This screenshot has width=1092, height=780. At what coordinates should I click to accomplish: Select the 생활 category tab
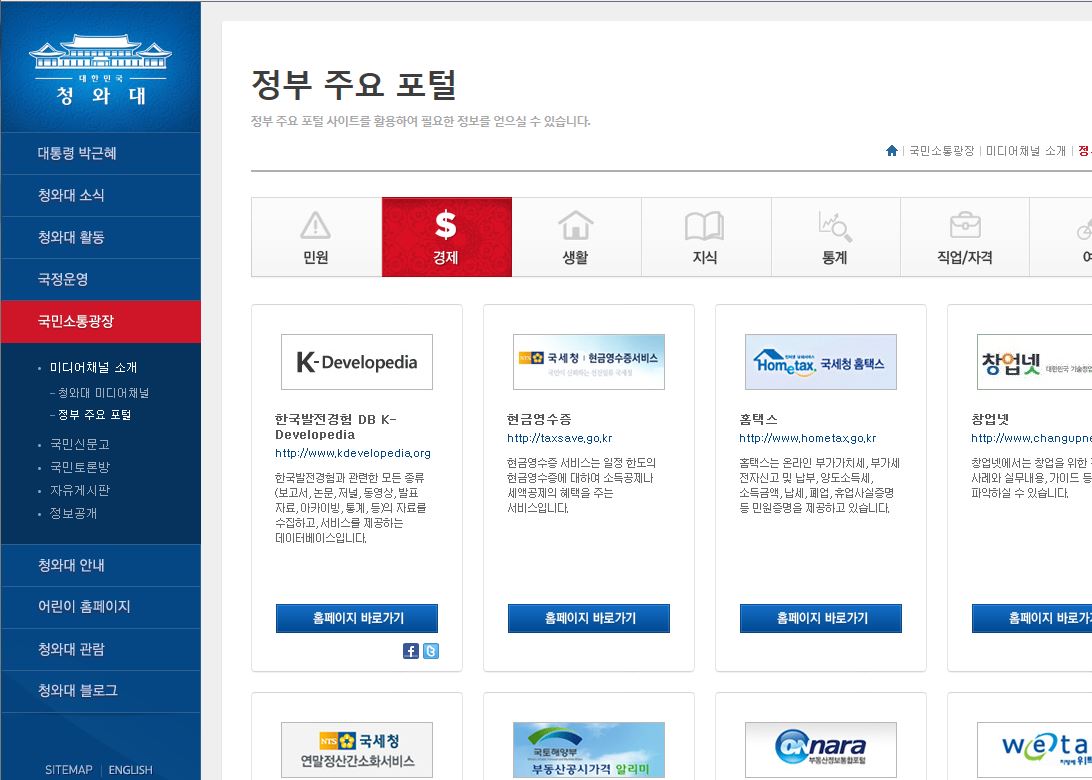(576, 237)
